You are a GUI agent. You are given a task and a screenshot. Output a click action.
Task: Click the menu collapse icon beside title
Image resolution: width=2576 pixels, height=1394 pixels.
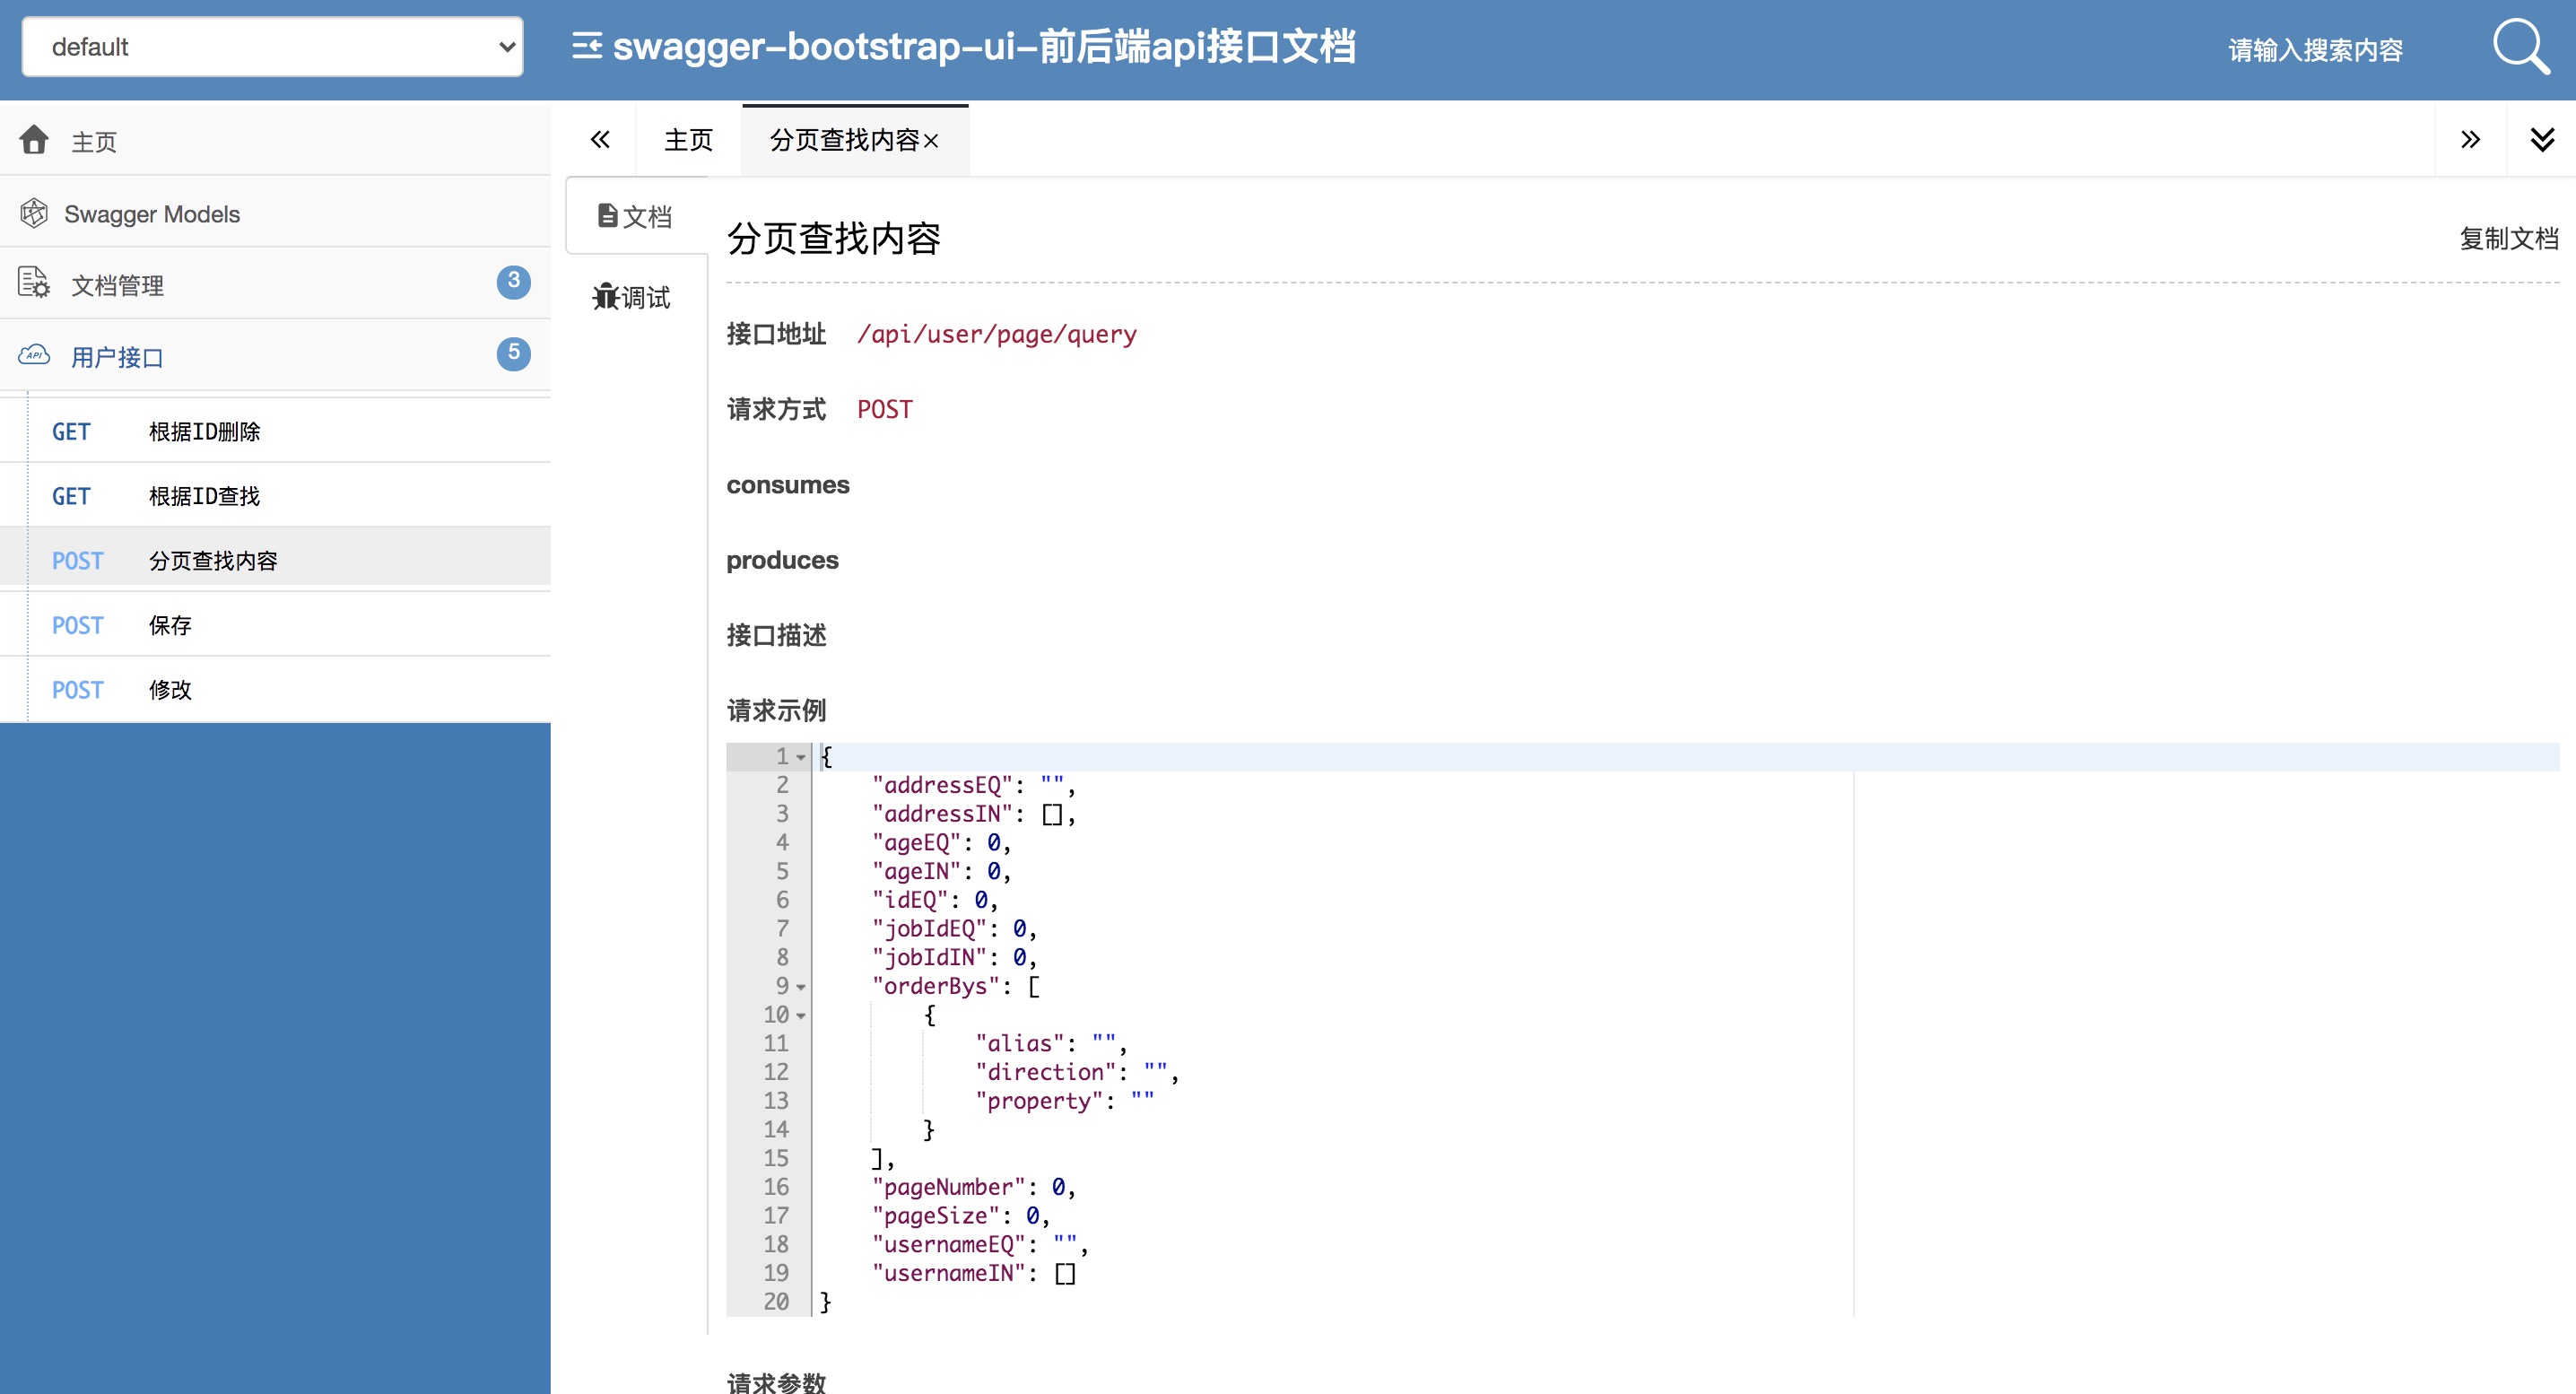pos(587,46)
